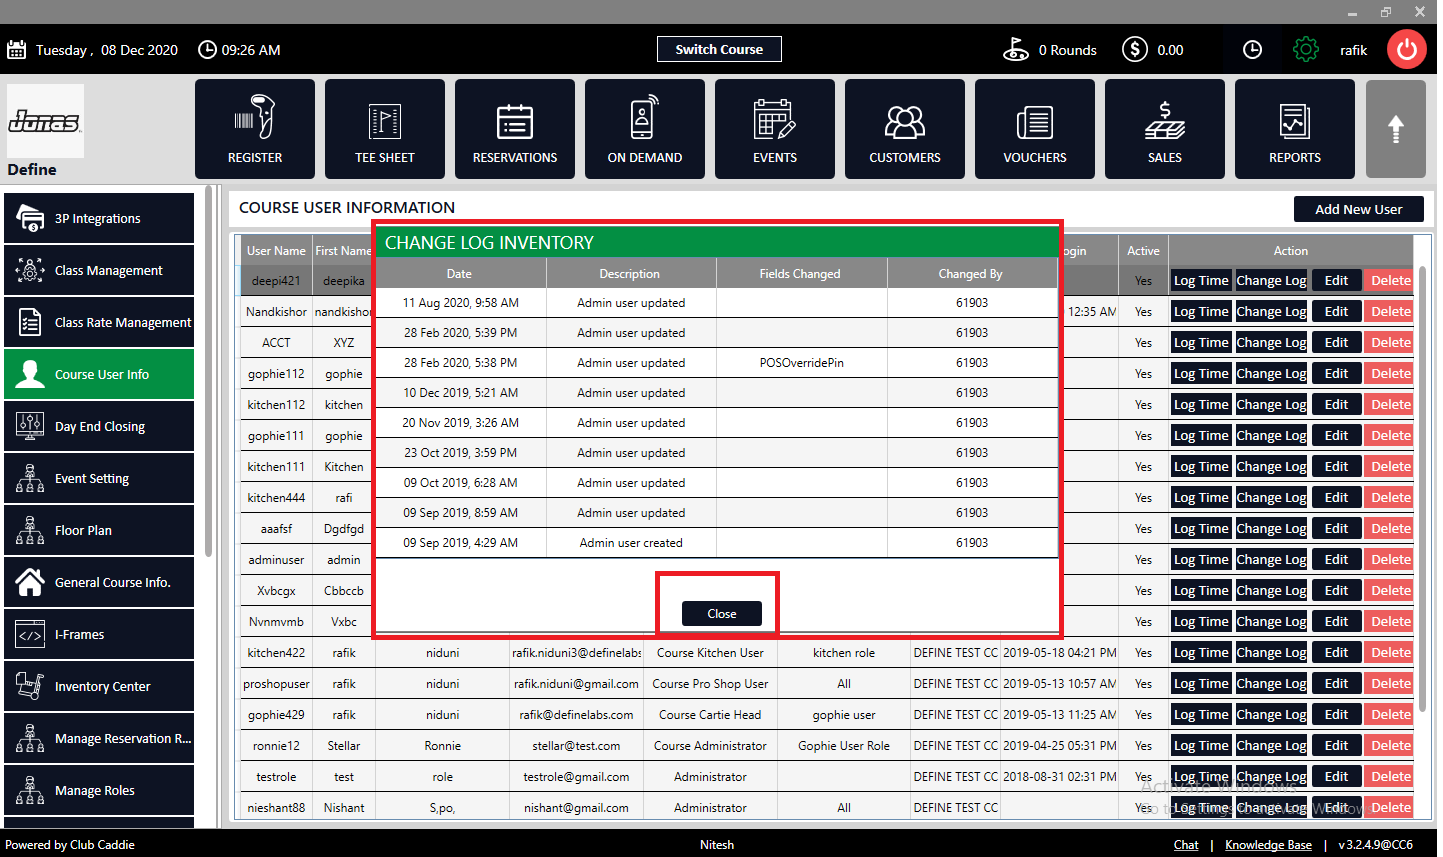Image resolution: width=1443 pixels, height=857 pixels.
Task: Open Change Log for user Nandkishor
Action: click(1271, 312)
